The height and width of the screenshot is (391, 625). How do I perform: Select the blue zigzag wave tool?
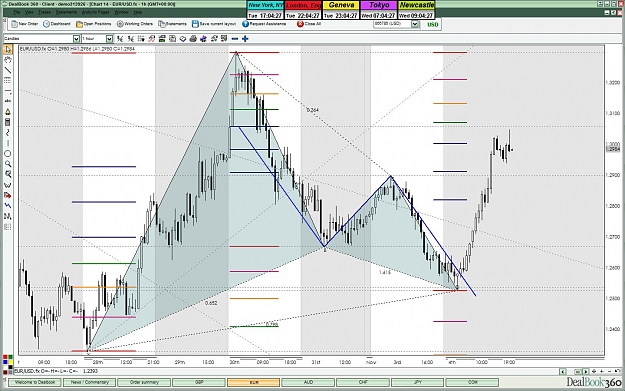[8, 206]
